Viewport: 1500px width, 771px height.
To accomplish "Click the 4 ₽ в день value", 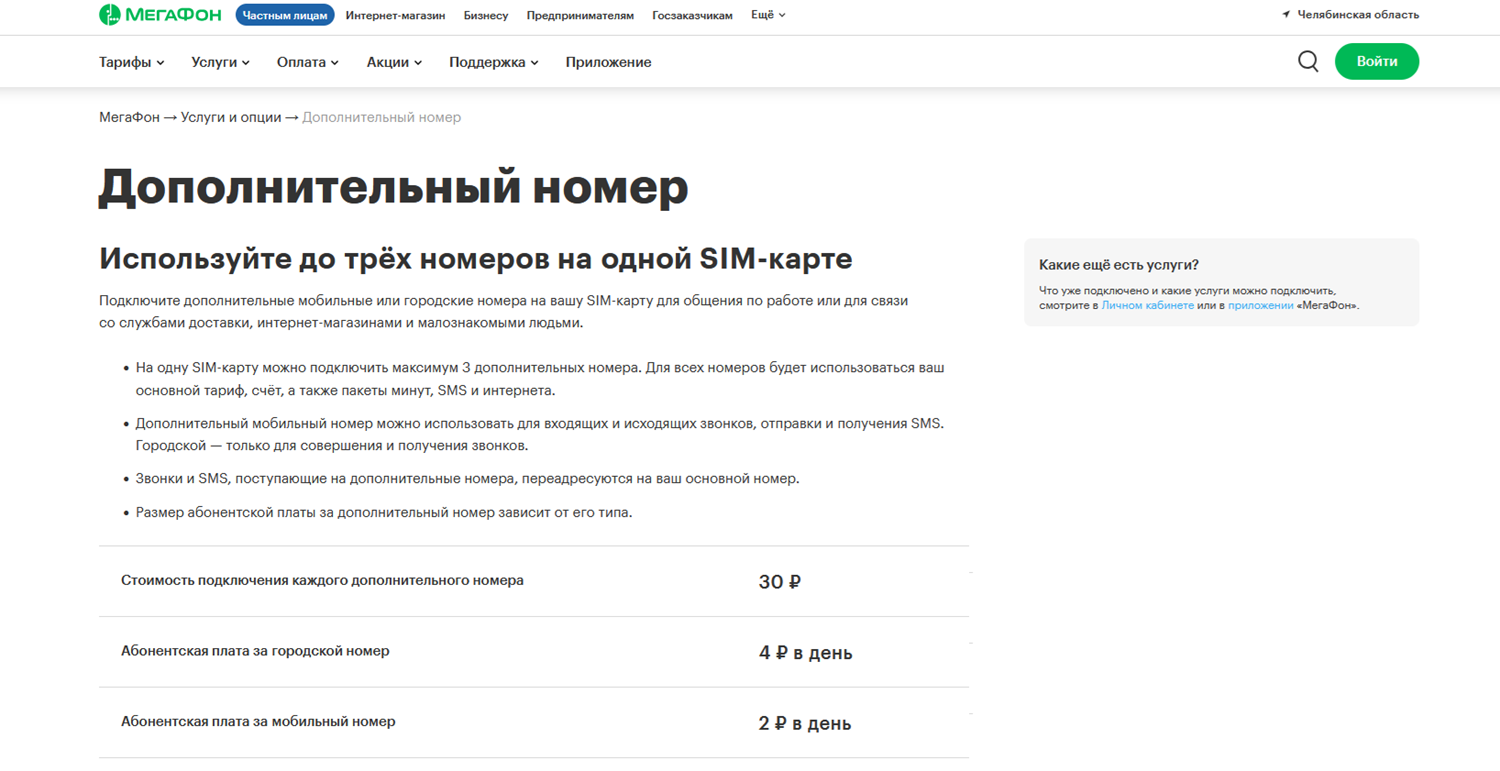I will pyautogui.click(x=806, y=653).
